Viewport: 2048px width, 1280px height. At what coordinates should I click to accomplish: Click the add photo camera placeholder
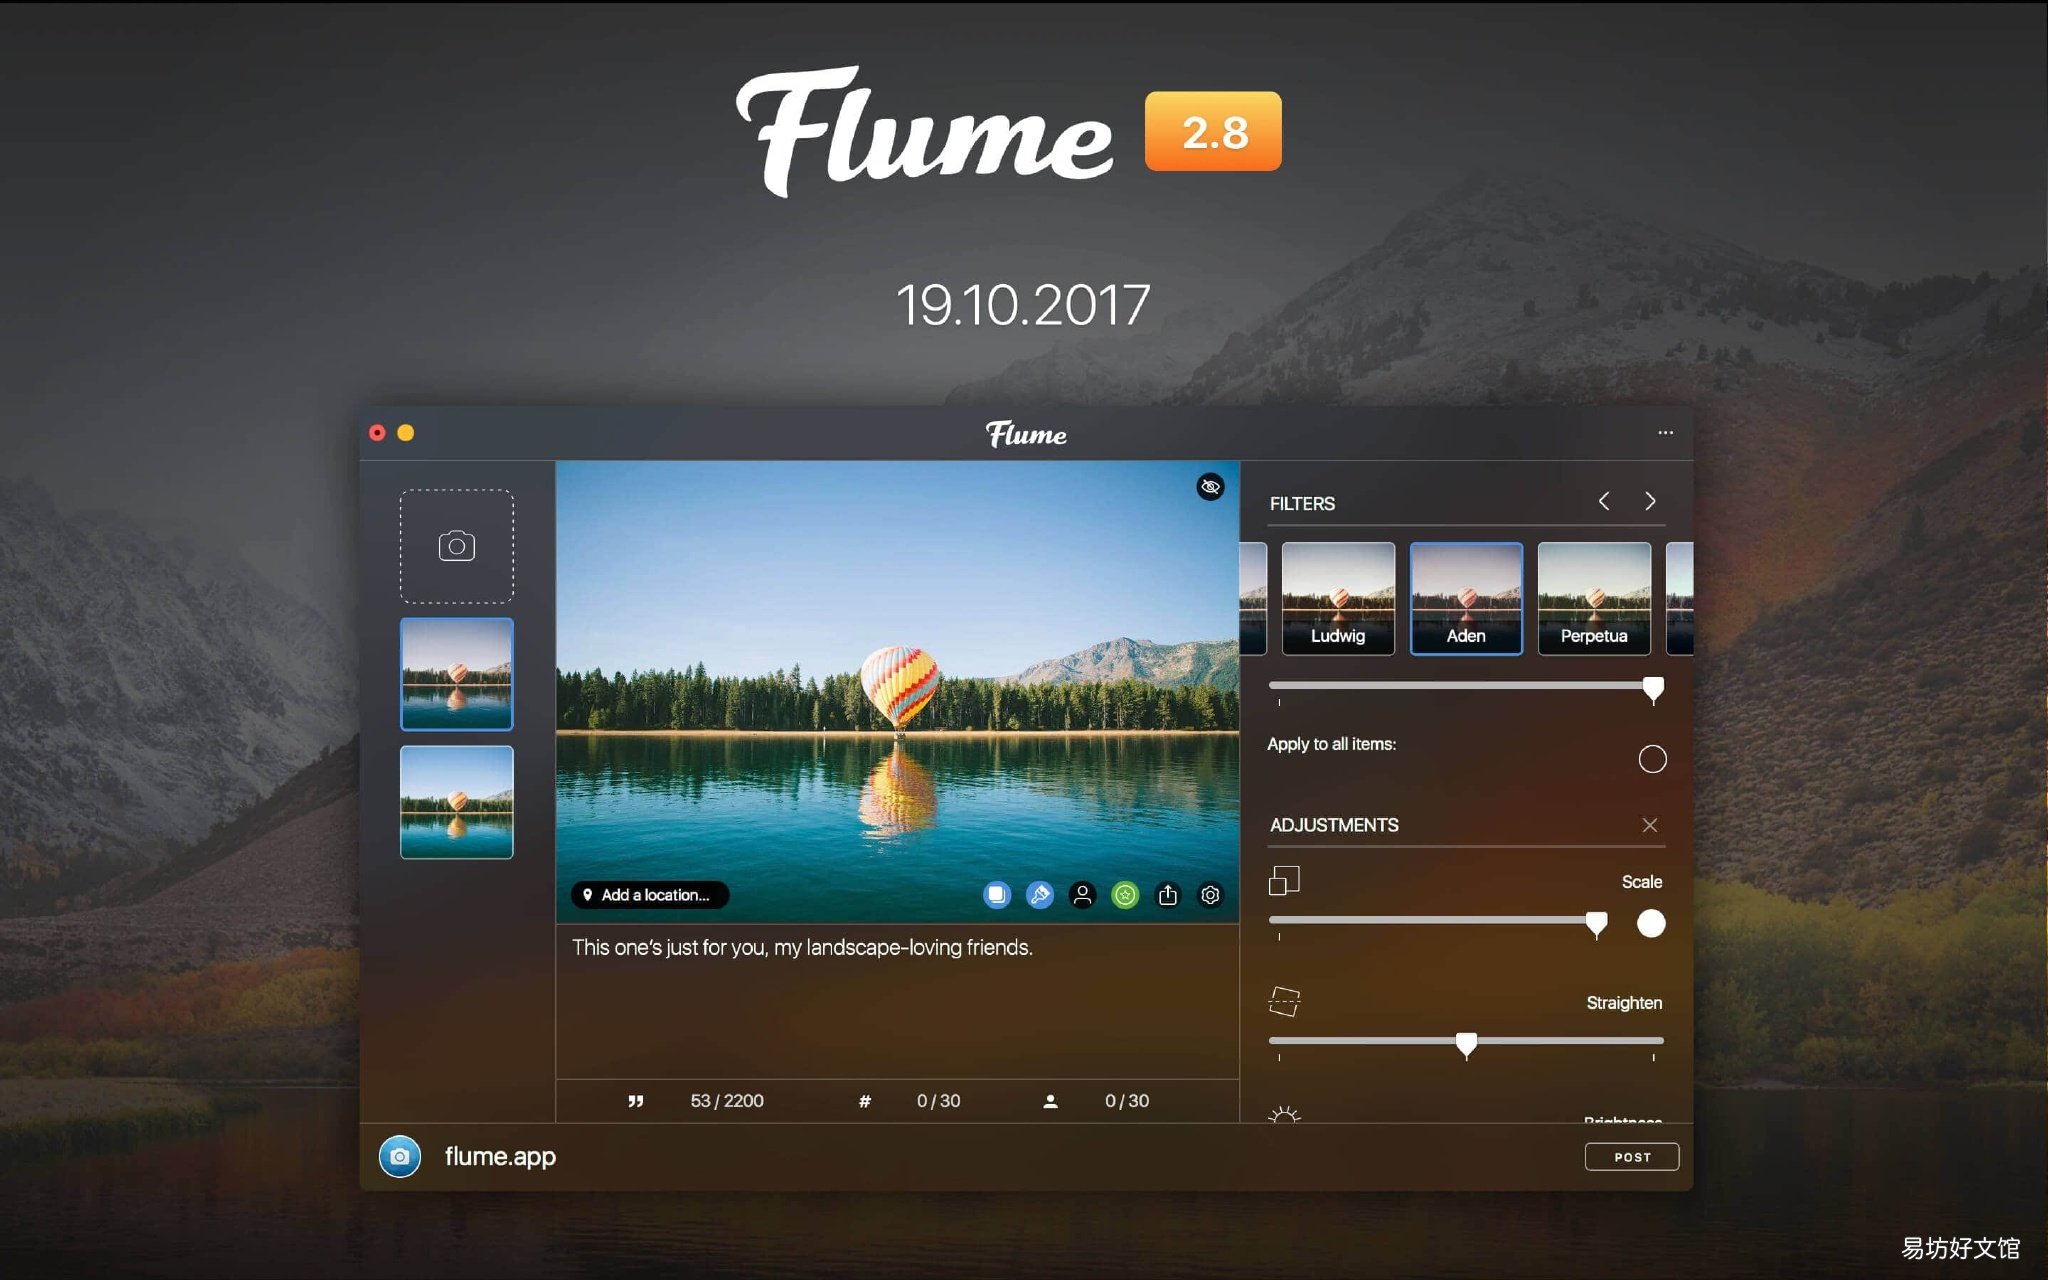pyautogui.click(x=457, y=546)
